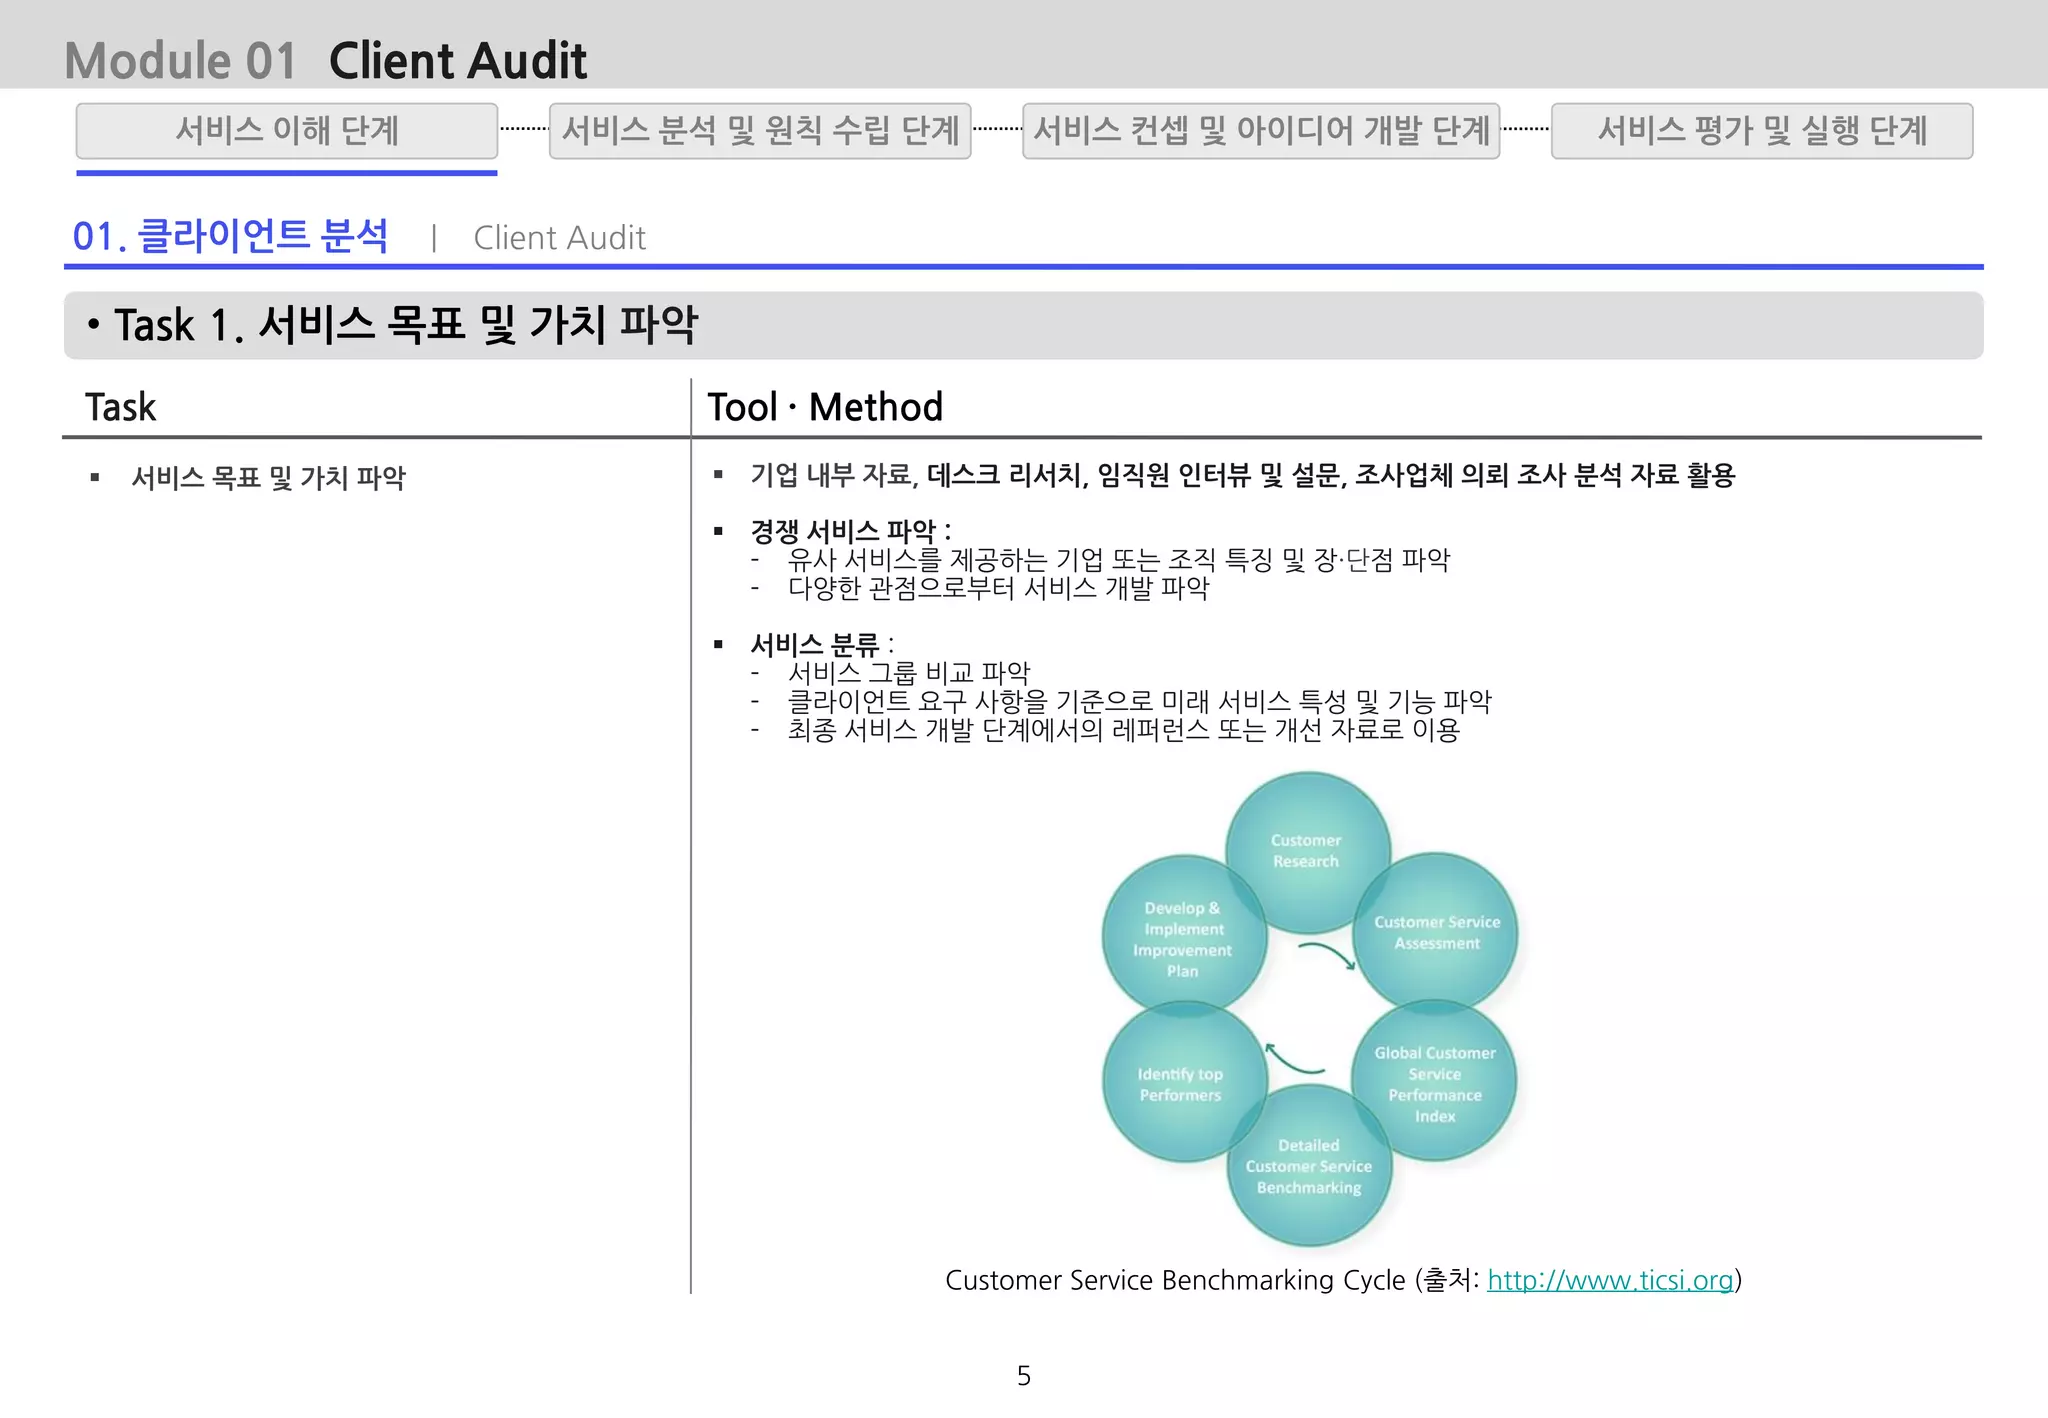This screenshot has height=1418, width=2048.
Task: Click the 서비스 그룹 비교 파악 line
Action: [908, 673]
